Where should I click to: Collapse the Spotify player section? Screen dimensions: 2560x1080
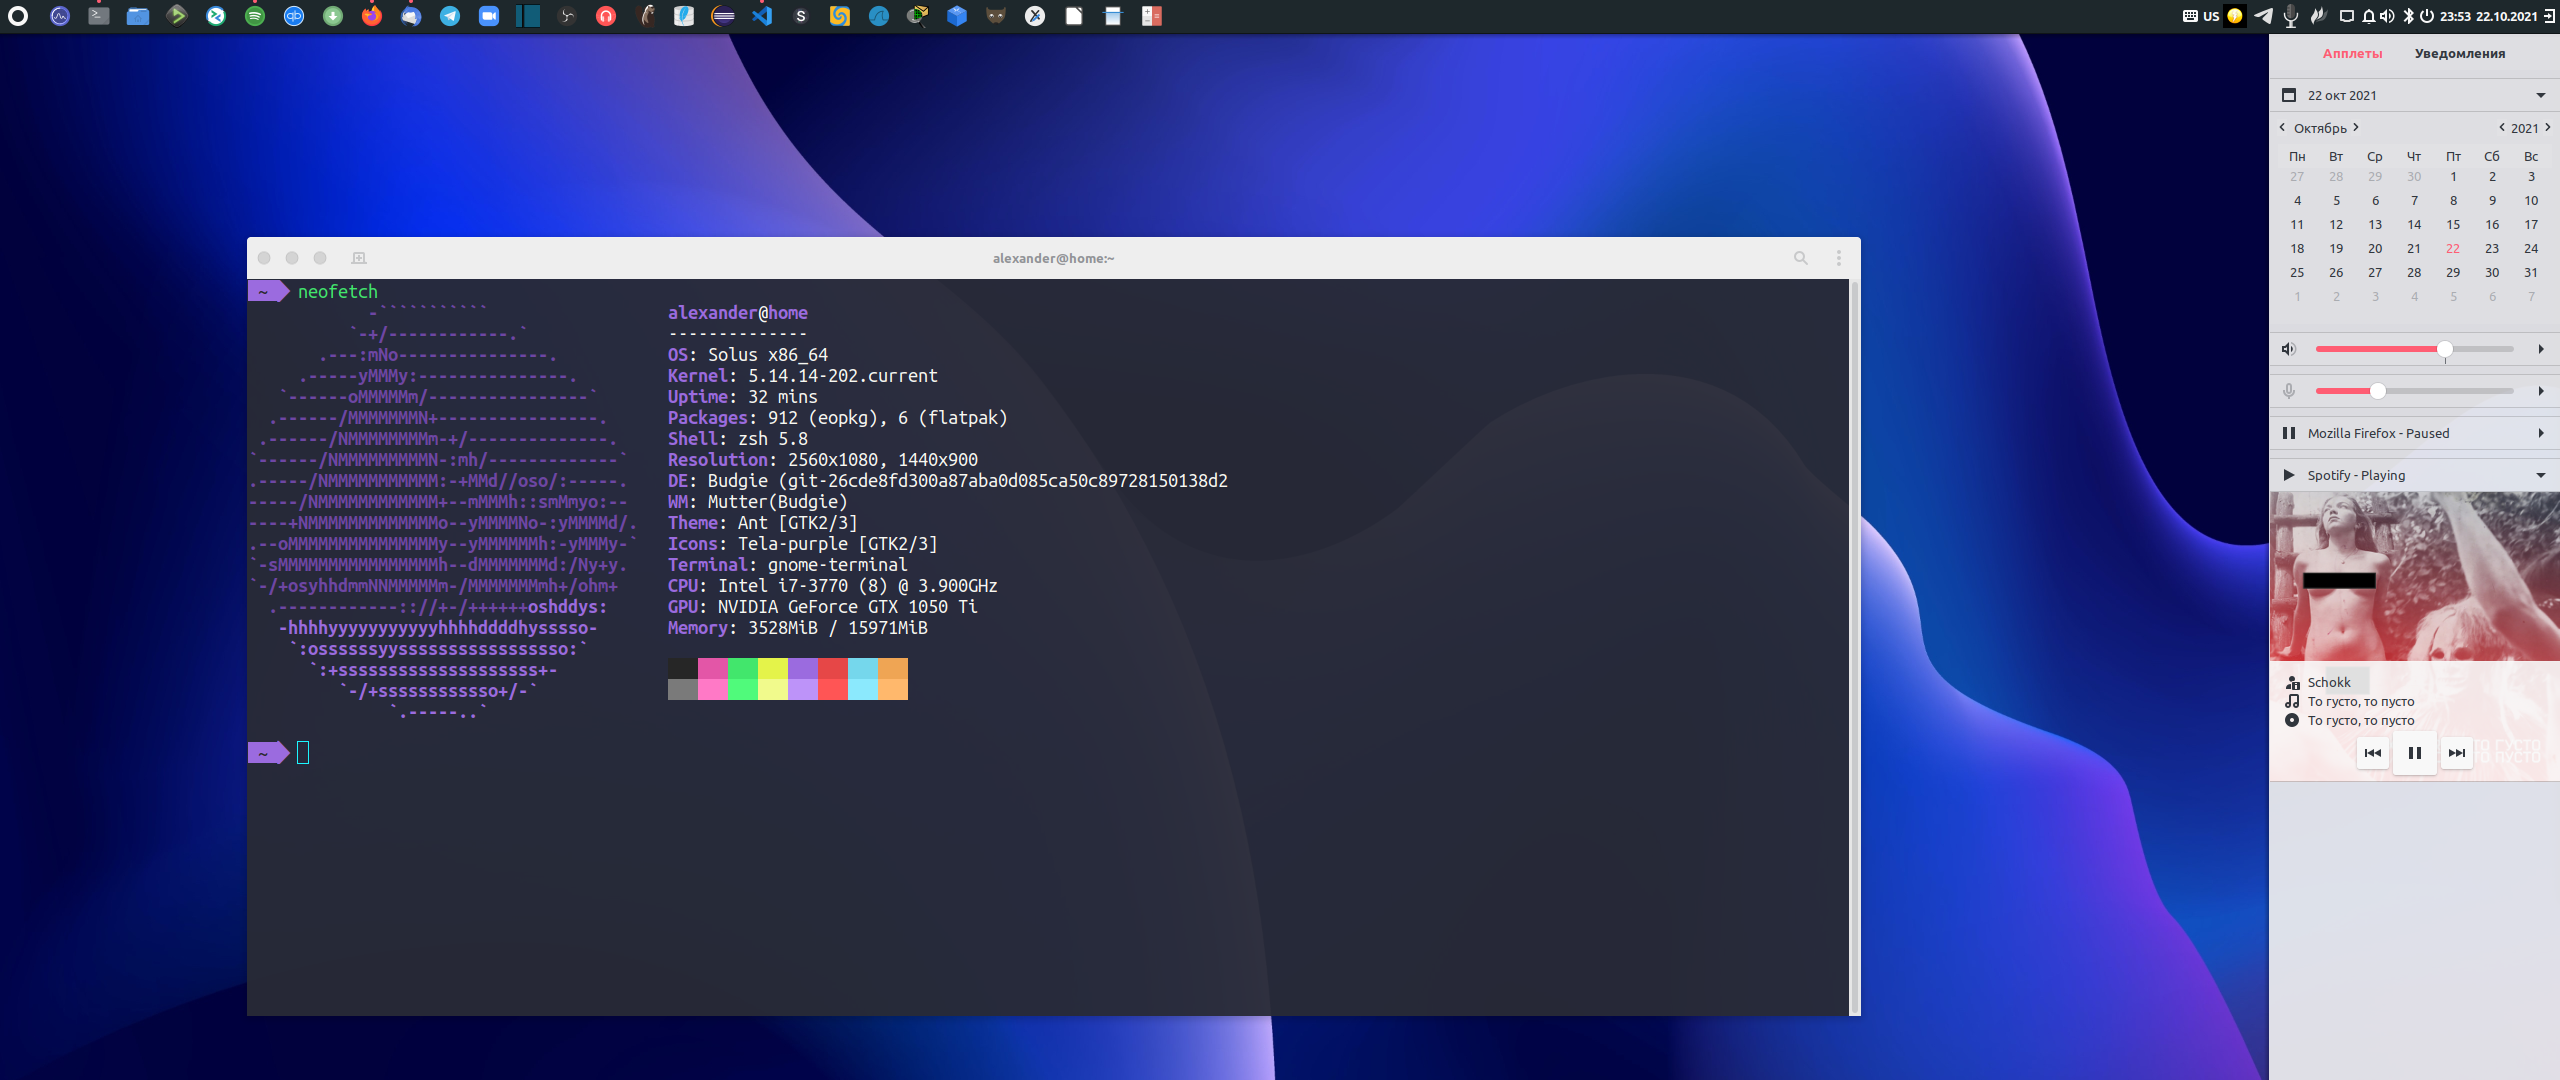point(2540,475)
